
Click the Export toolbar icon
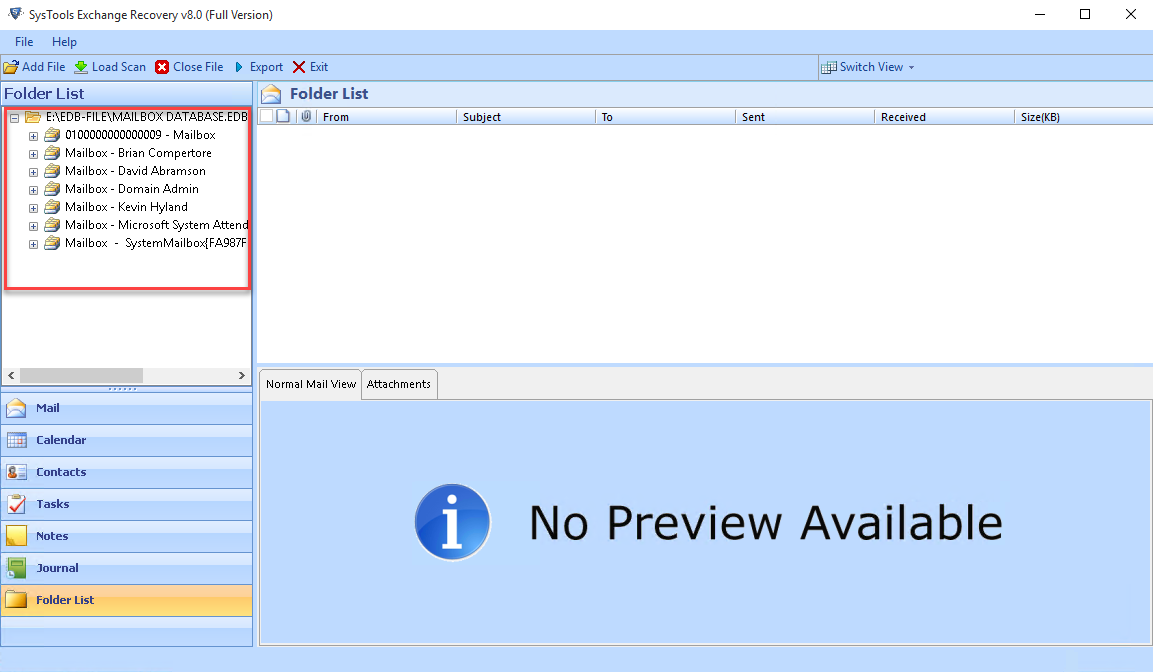click(239, 67)
